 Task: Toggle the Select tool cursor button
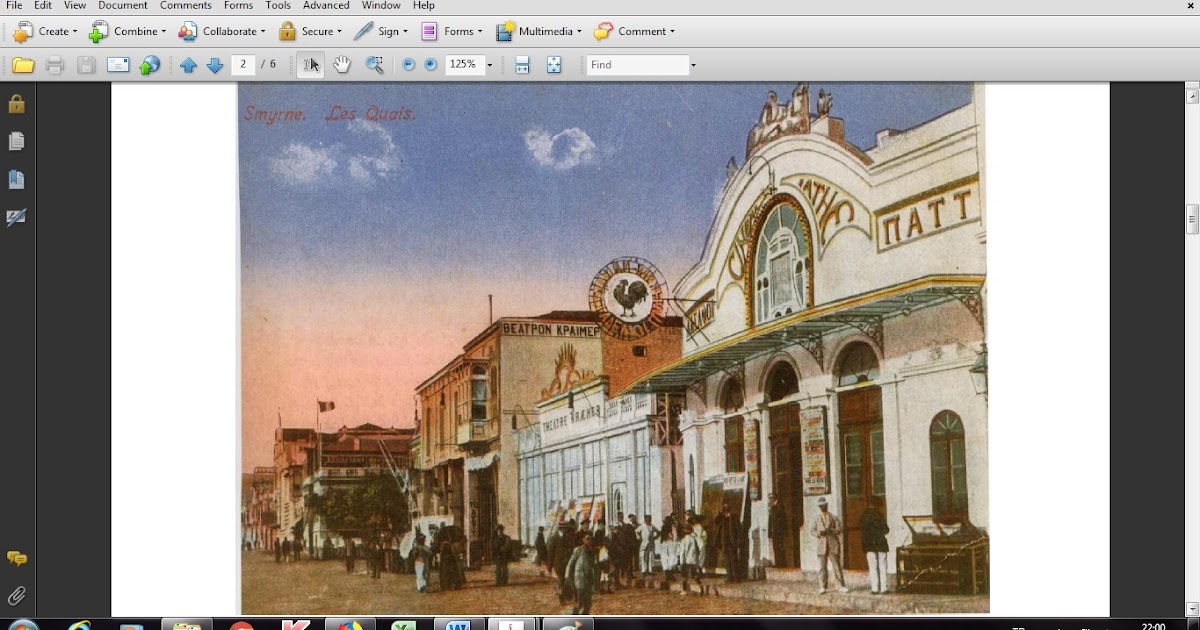(x=311, y=65)
